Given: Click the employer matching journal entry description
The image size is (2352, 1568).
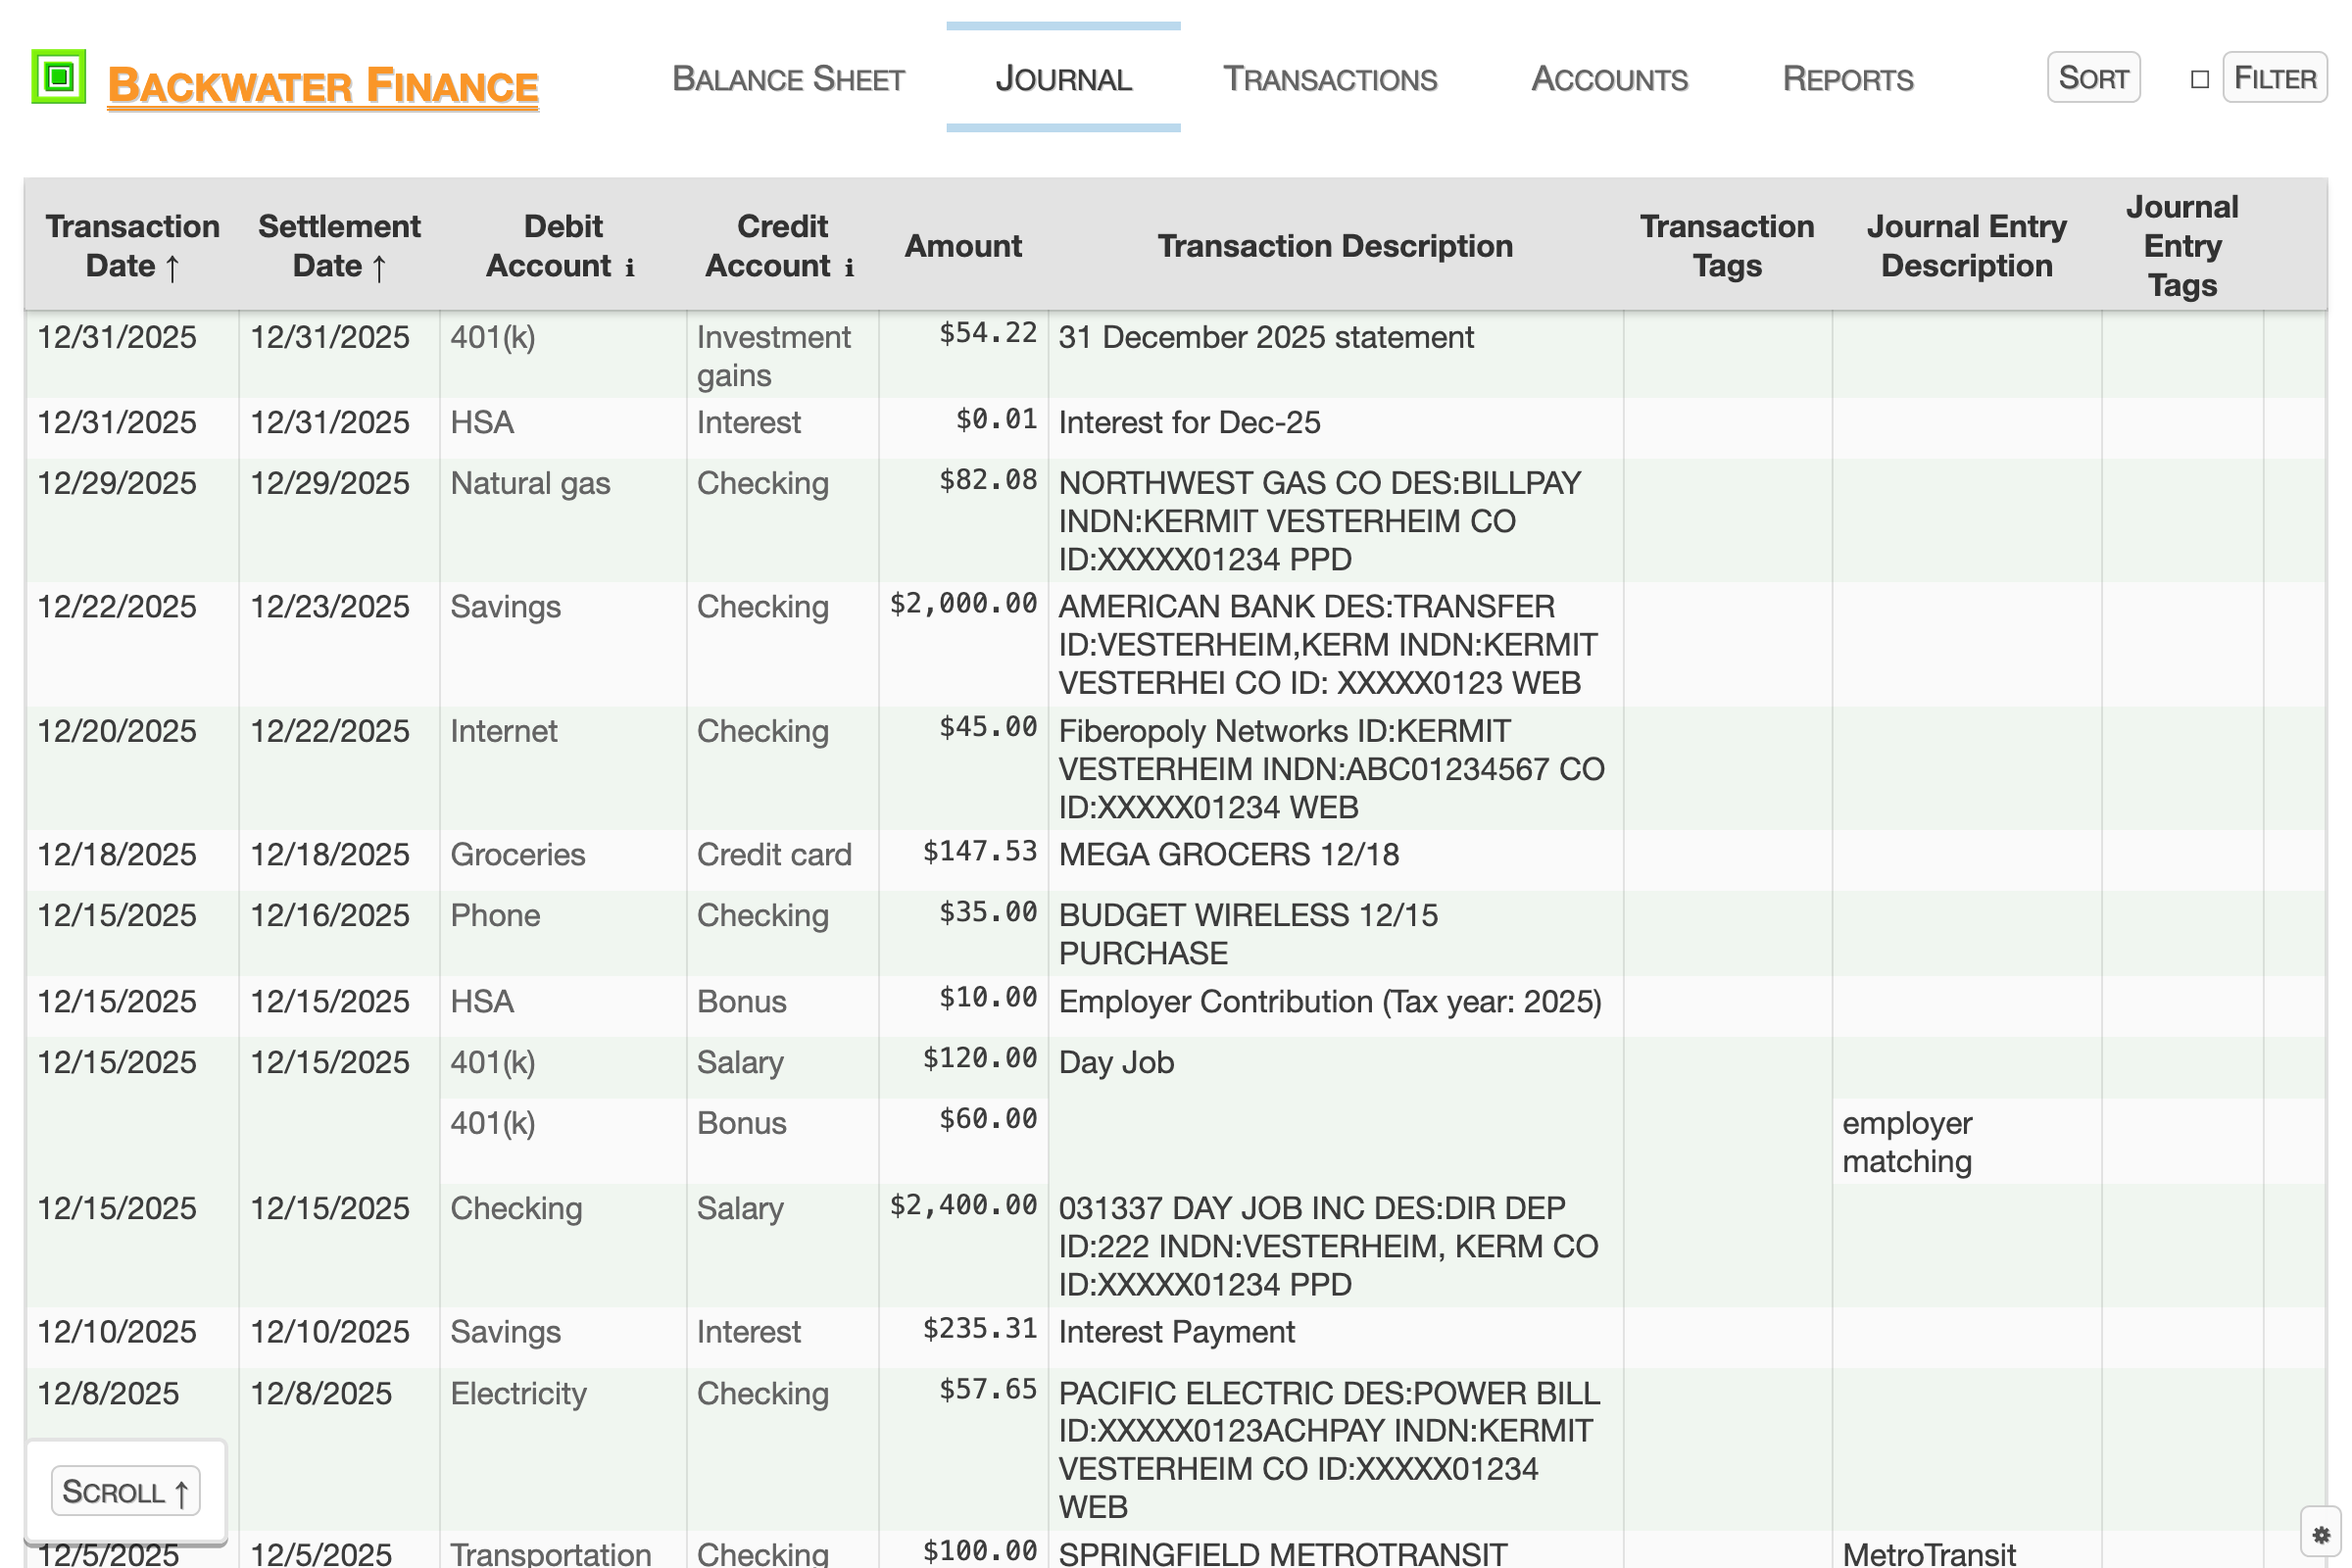Looking at the screenshot, I should 1907,1142.
